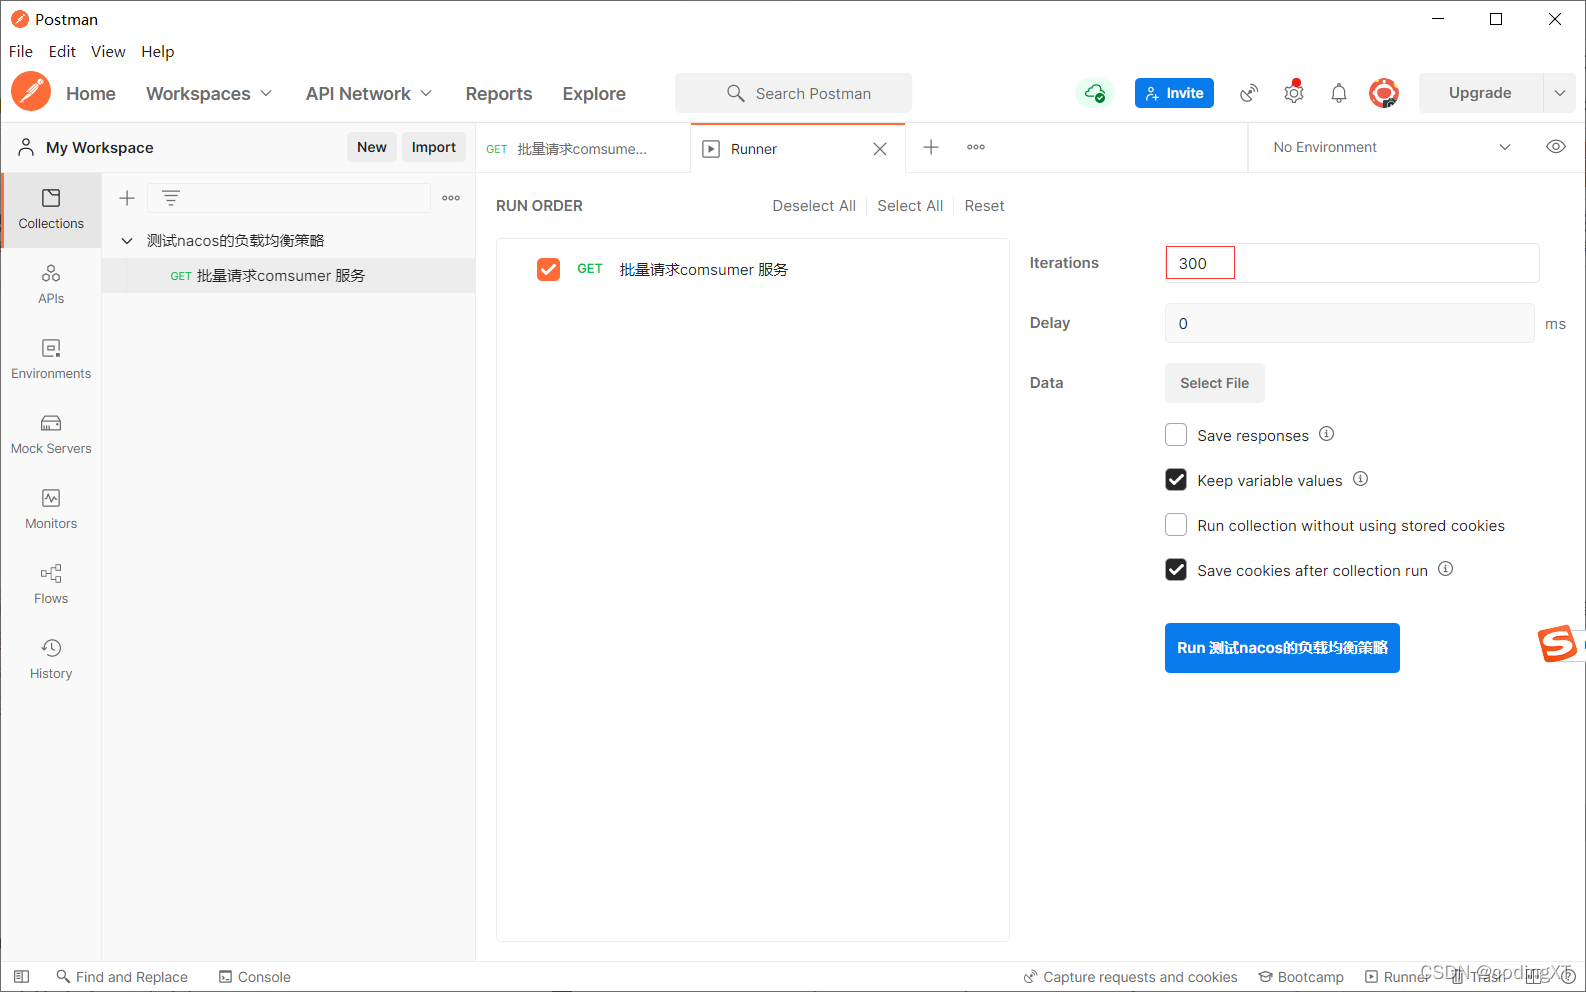
Task: Open the Upgrade dropdown arrow
Action: (x=1559, y=93)
